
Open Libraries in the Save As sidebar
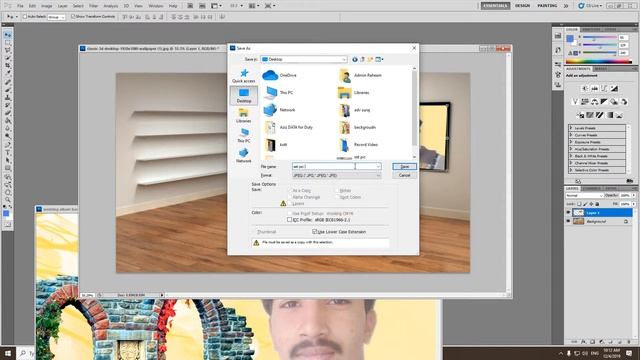(244, 116)
